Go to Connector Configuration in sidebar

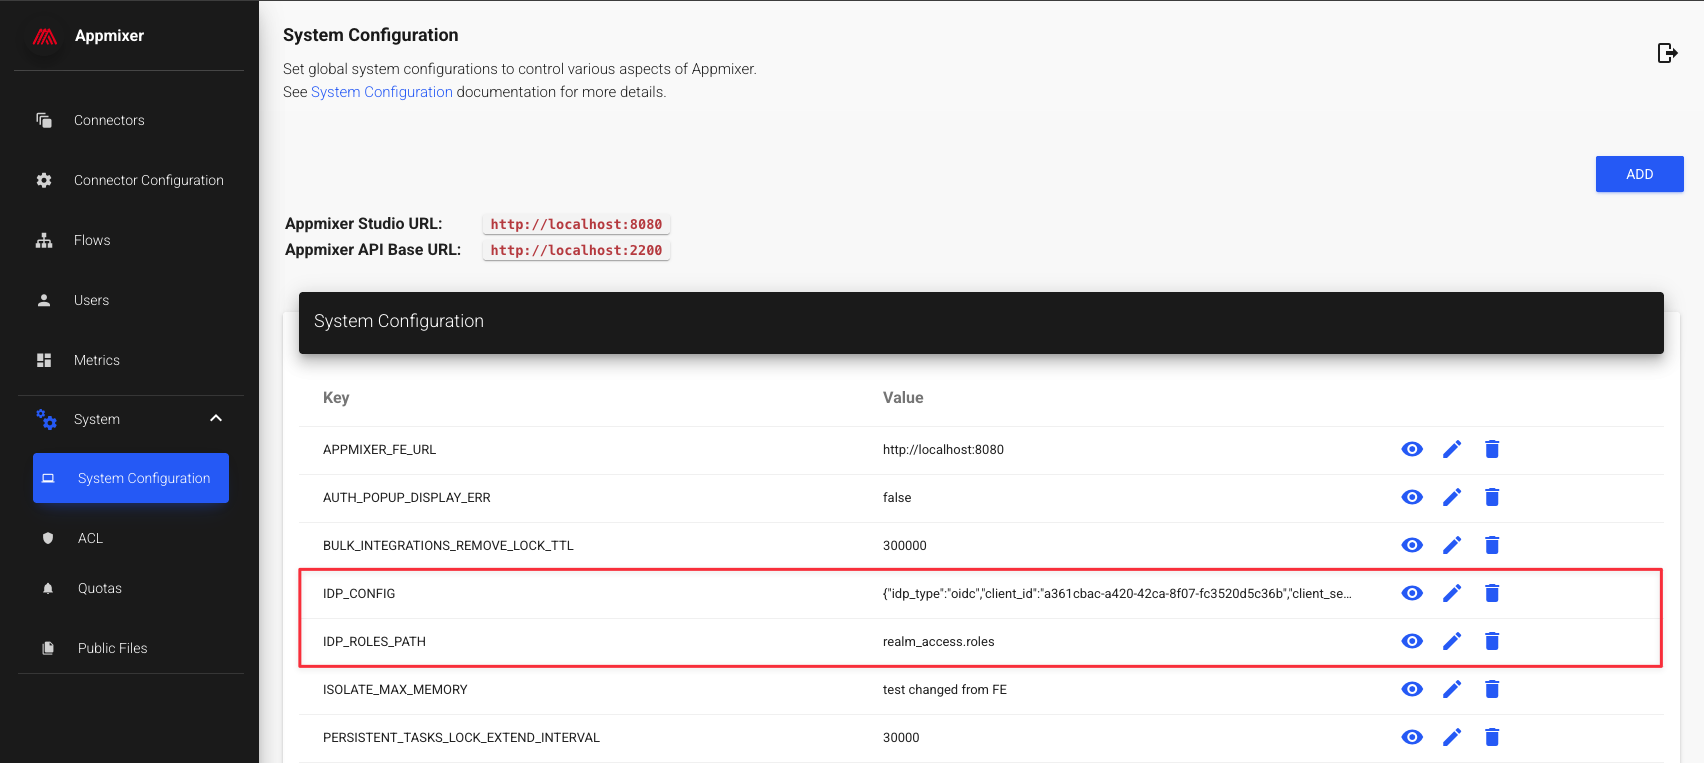[x=148, y=180]
